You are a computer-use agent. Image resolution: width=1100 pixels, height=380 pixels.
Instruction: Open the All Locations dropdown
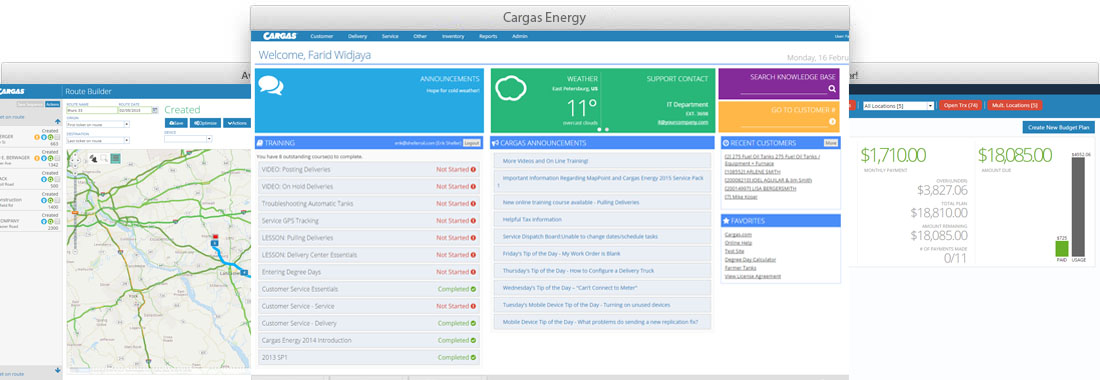899,106
